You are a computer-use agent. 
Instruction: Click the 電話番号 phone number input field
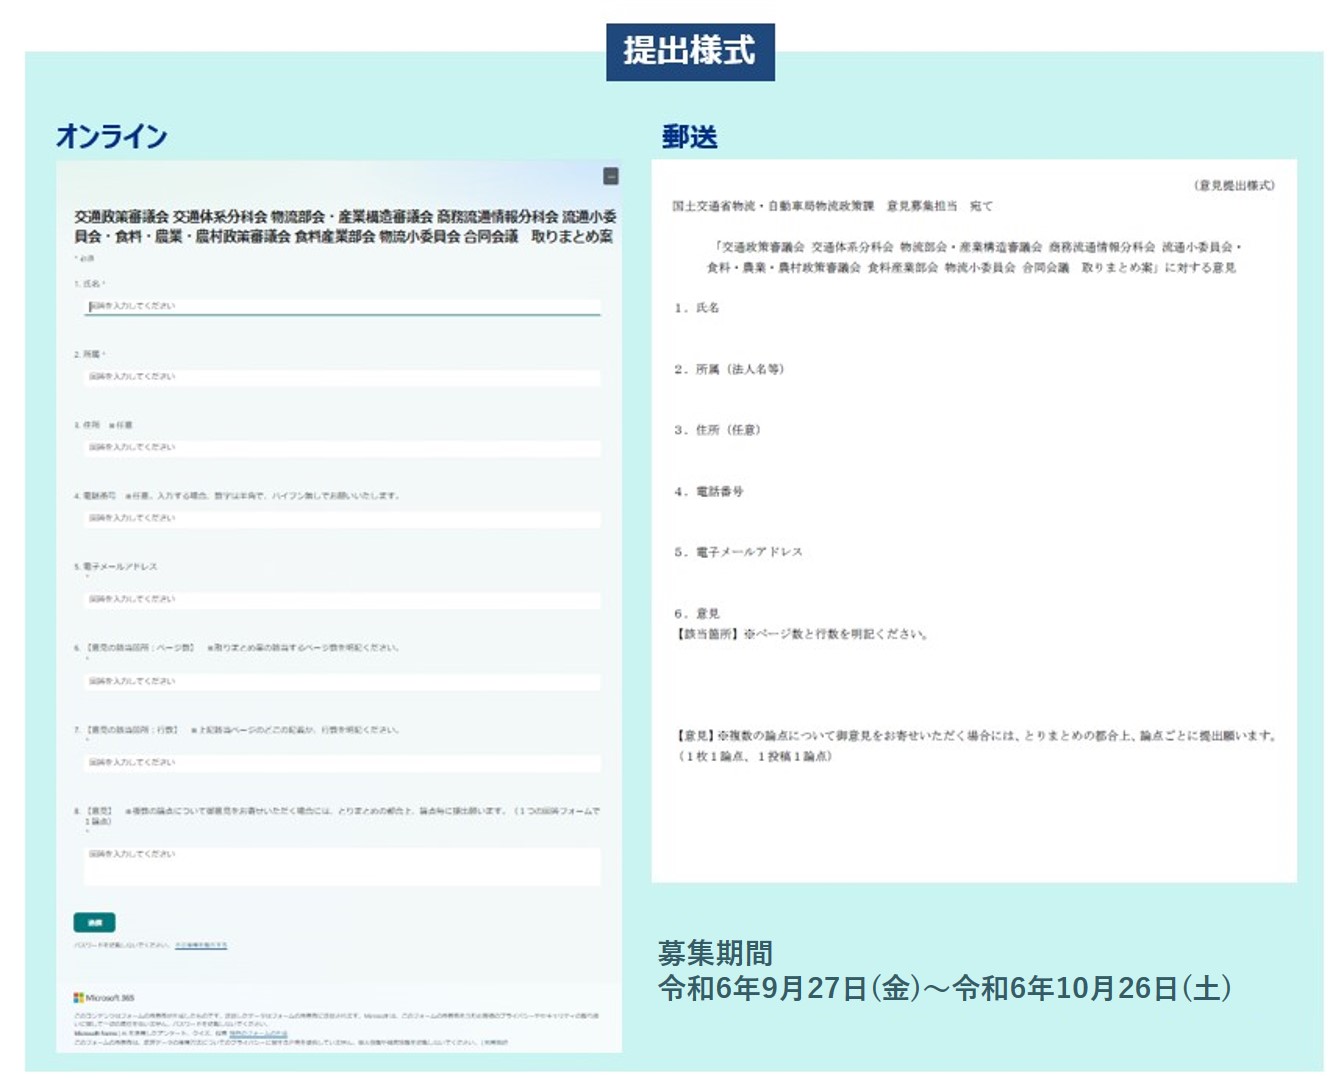pos(342,518)
